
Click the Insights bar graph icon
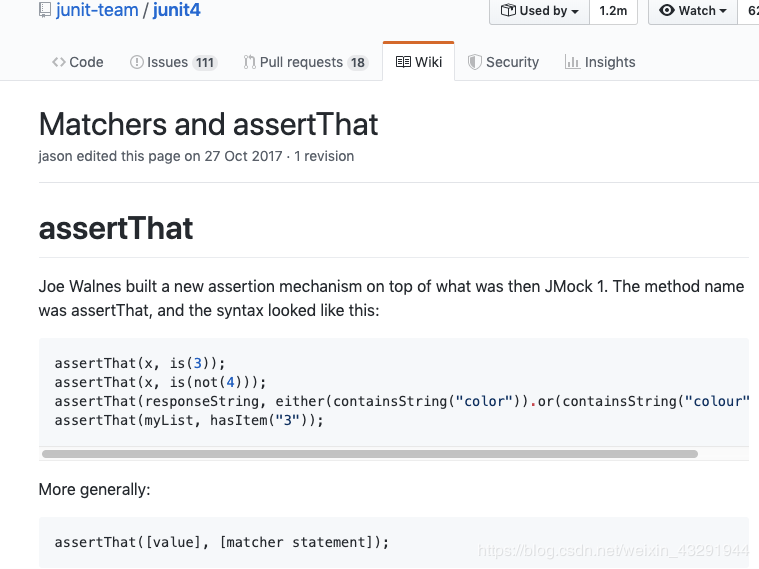pos(572,62)
